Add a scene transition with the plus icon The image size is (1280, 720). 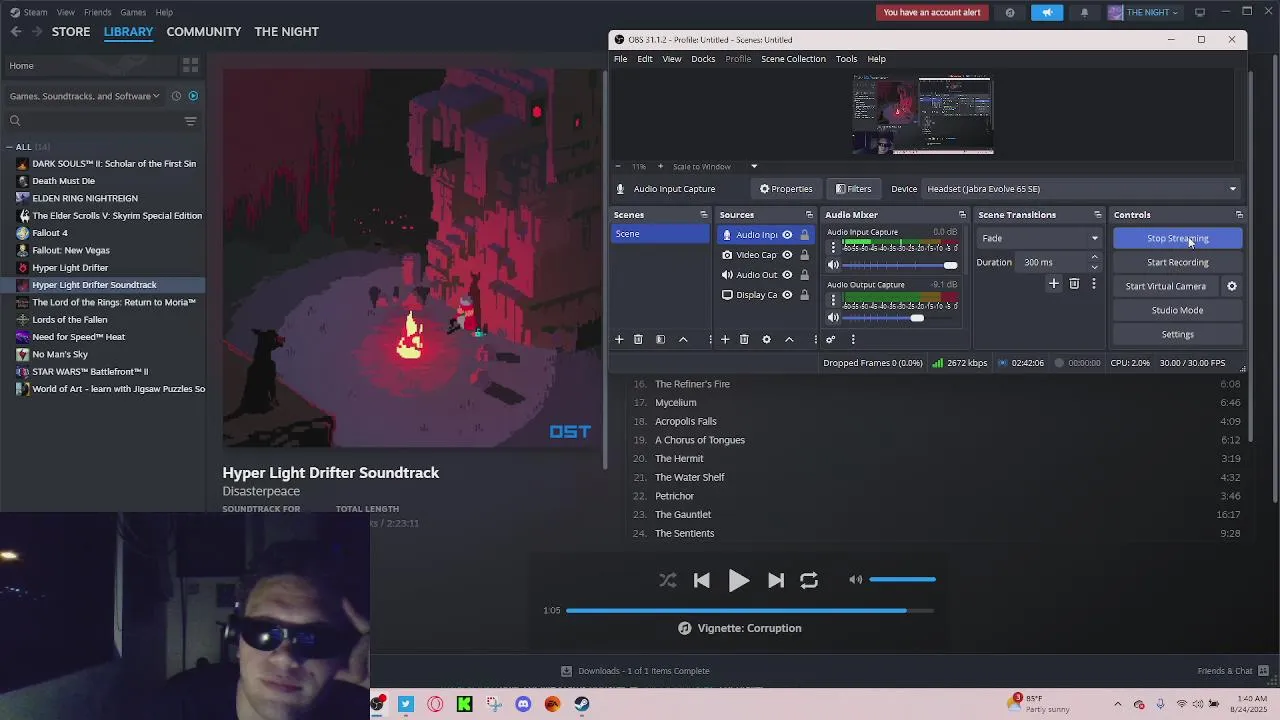[1053, 284]
